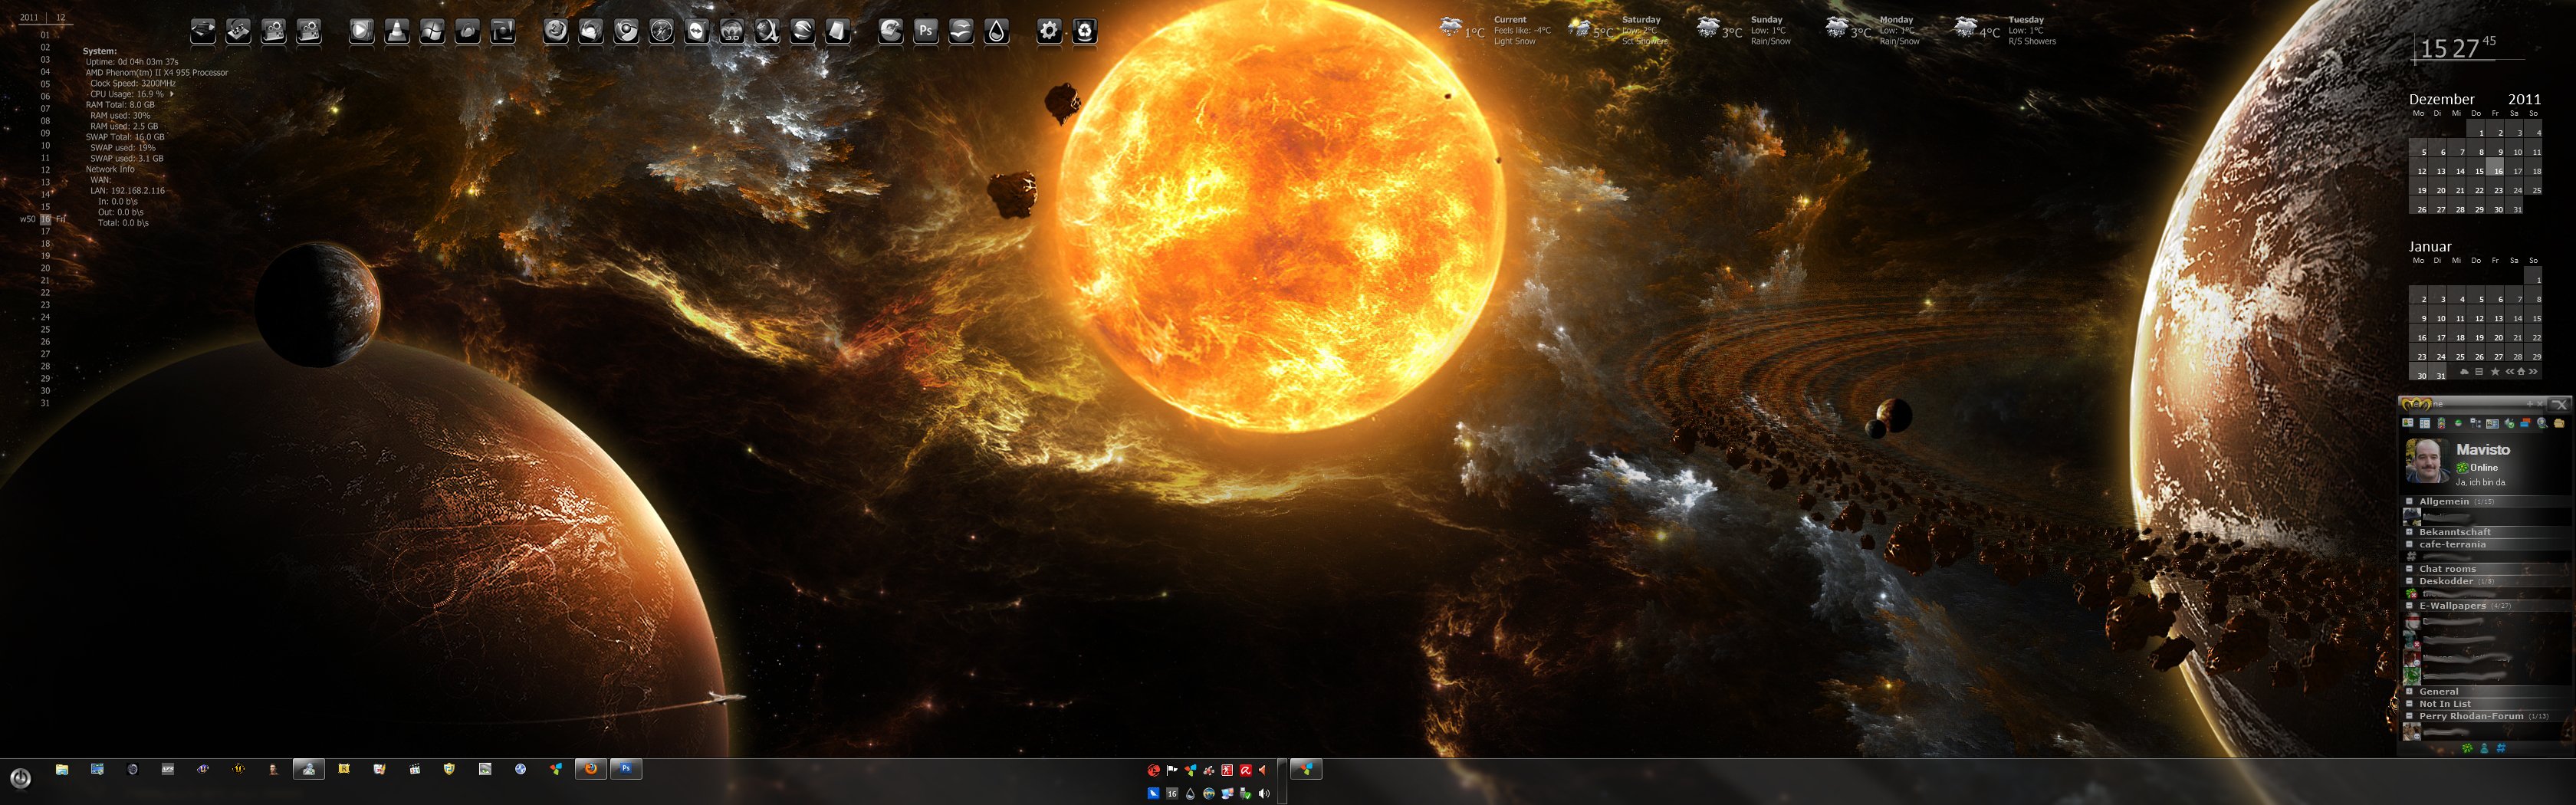Launch Chrome from the top dock
2576x805 pixels.
627,31
